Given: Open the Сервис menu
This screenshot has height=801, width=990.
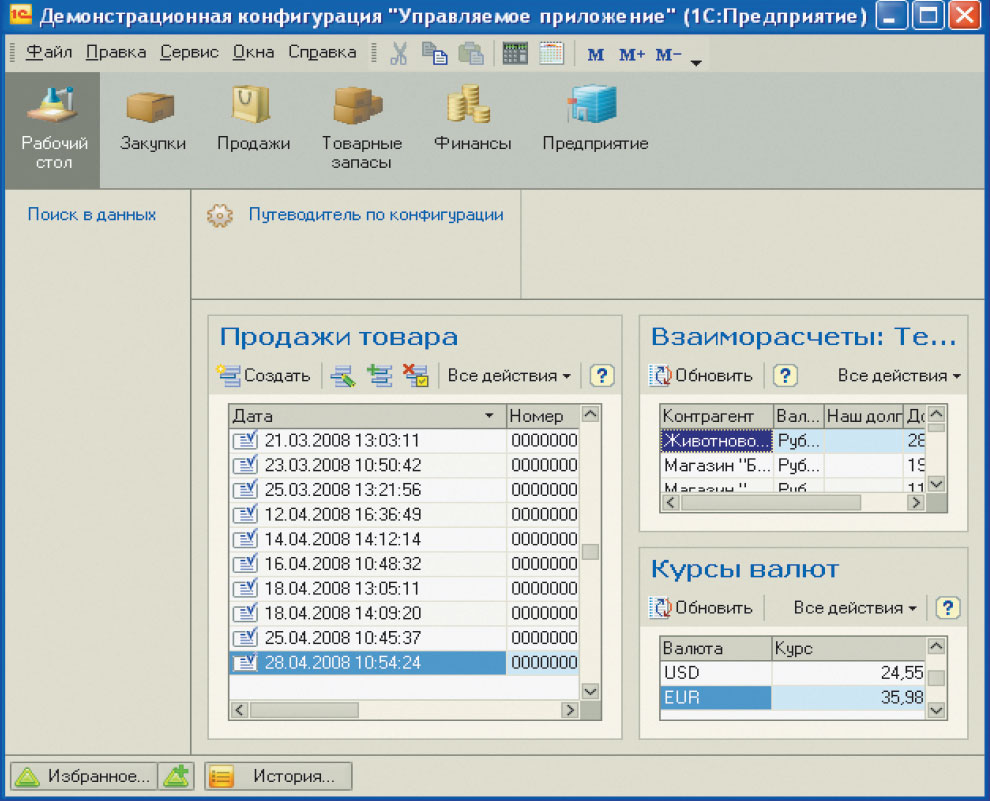Looking at the screenshot, I should click(189, 52).
